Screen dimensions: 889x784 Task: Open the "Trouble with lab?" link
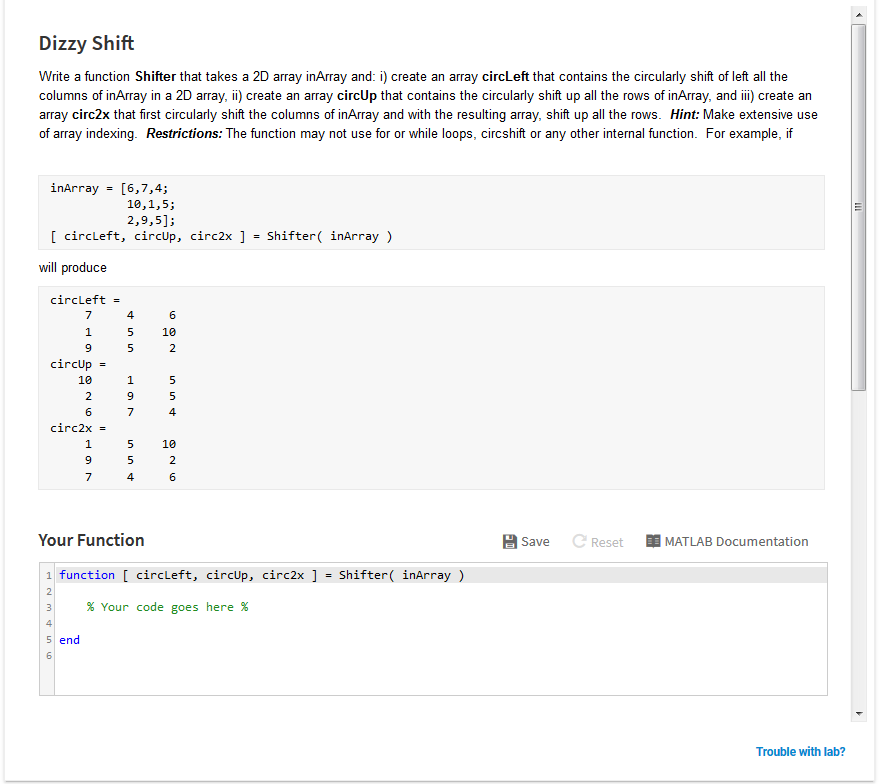800,752
